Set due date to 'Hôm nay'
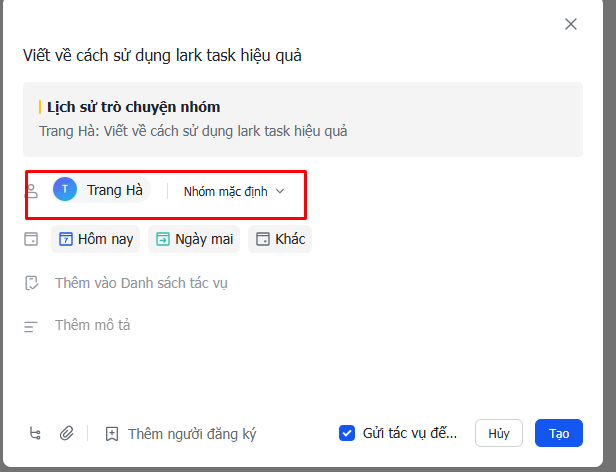616x472 pixels. pyautogui.click(x=95, y=239)
